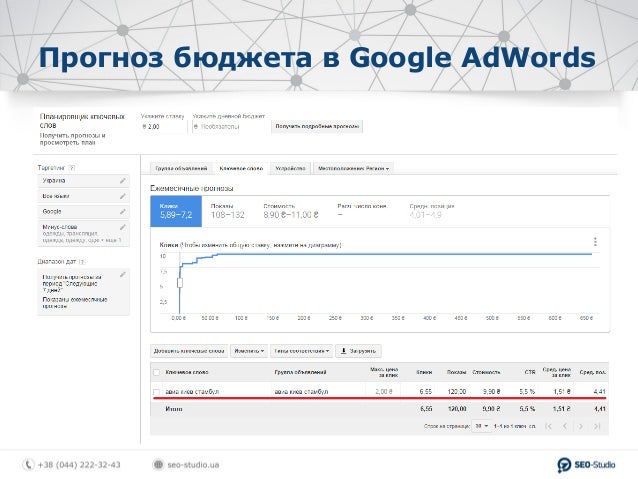Click the Google network targeting row
The image size is (638, 479).
point(83,212)
